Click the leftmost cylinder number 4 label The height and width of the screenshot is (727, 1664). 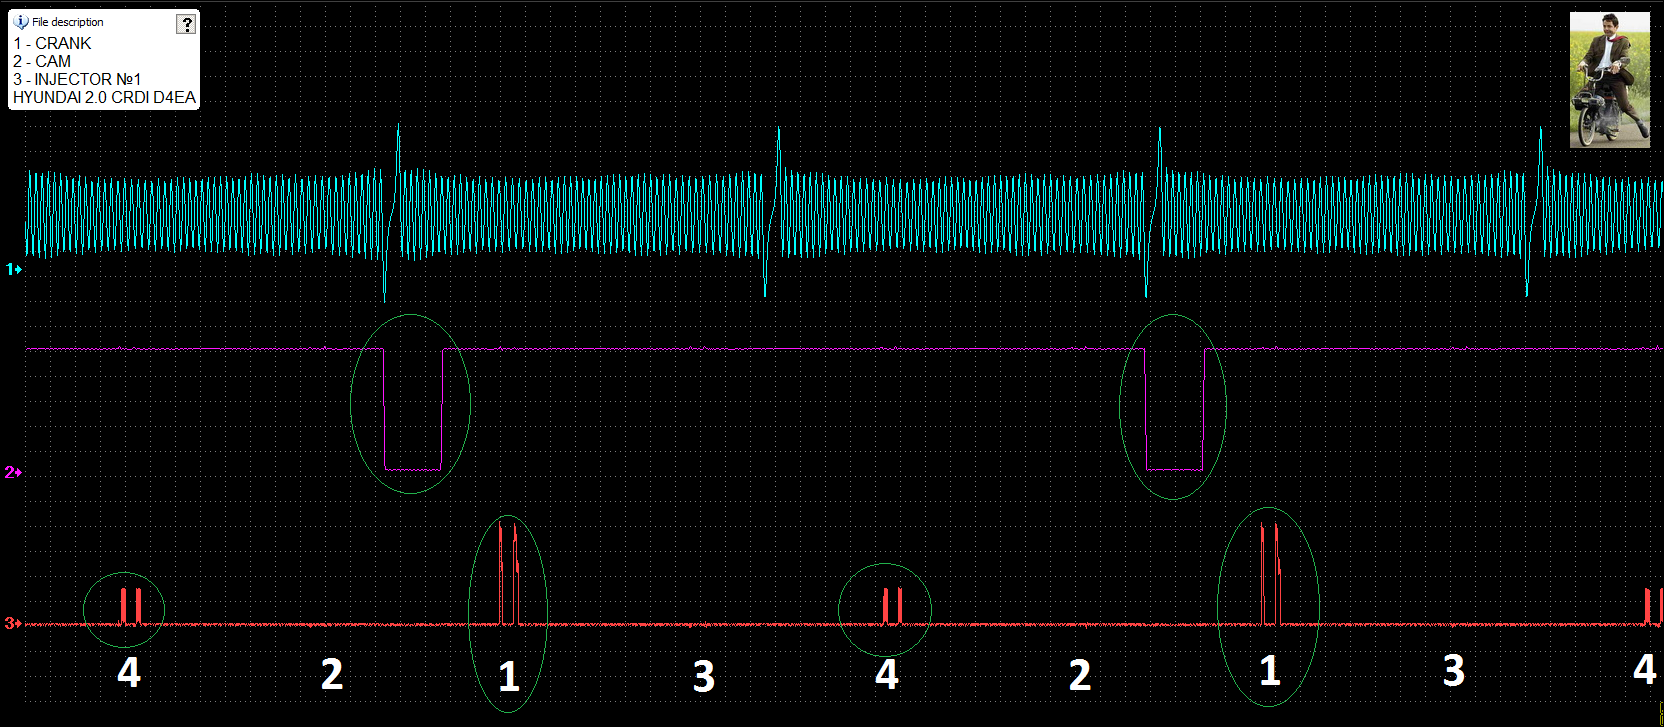pyautogui.click(x=129, y=673)
